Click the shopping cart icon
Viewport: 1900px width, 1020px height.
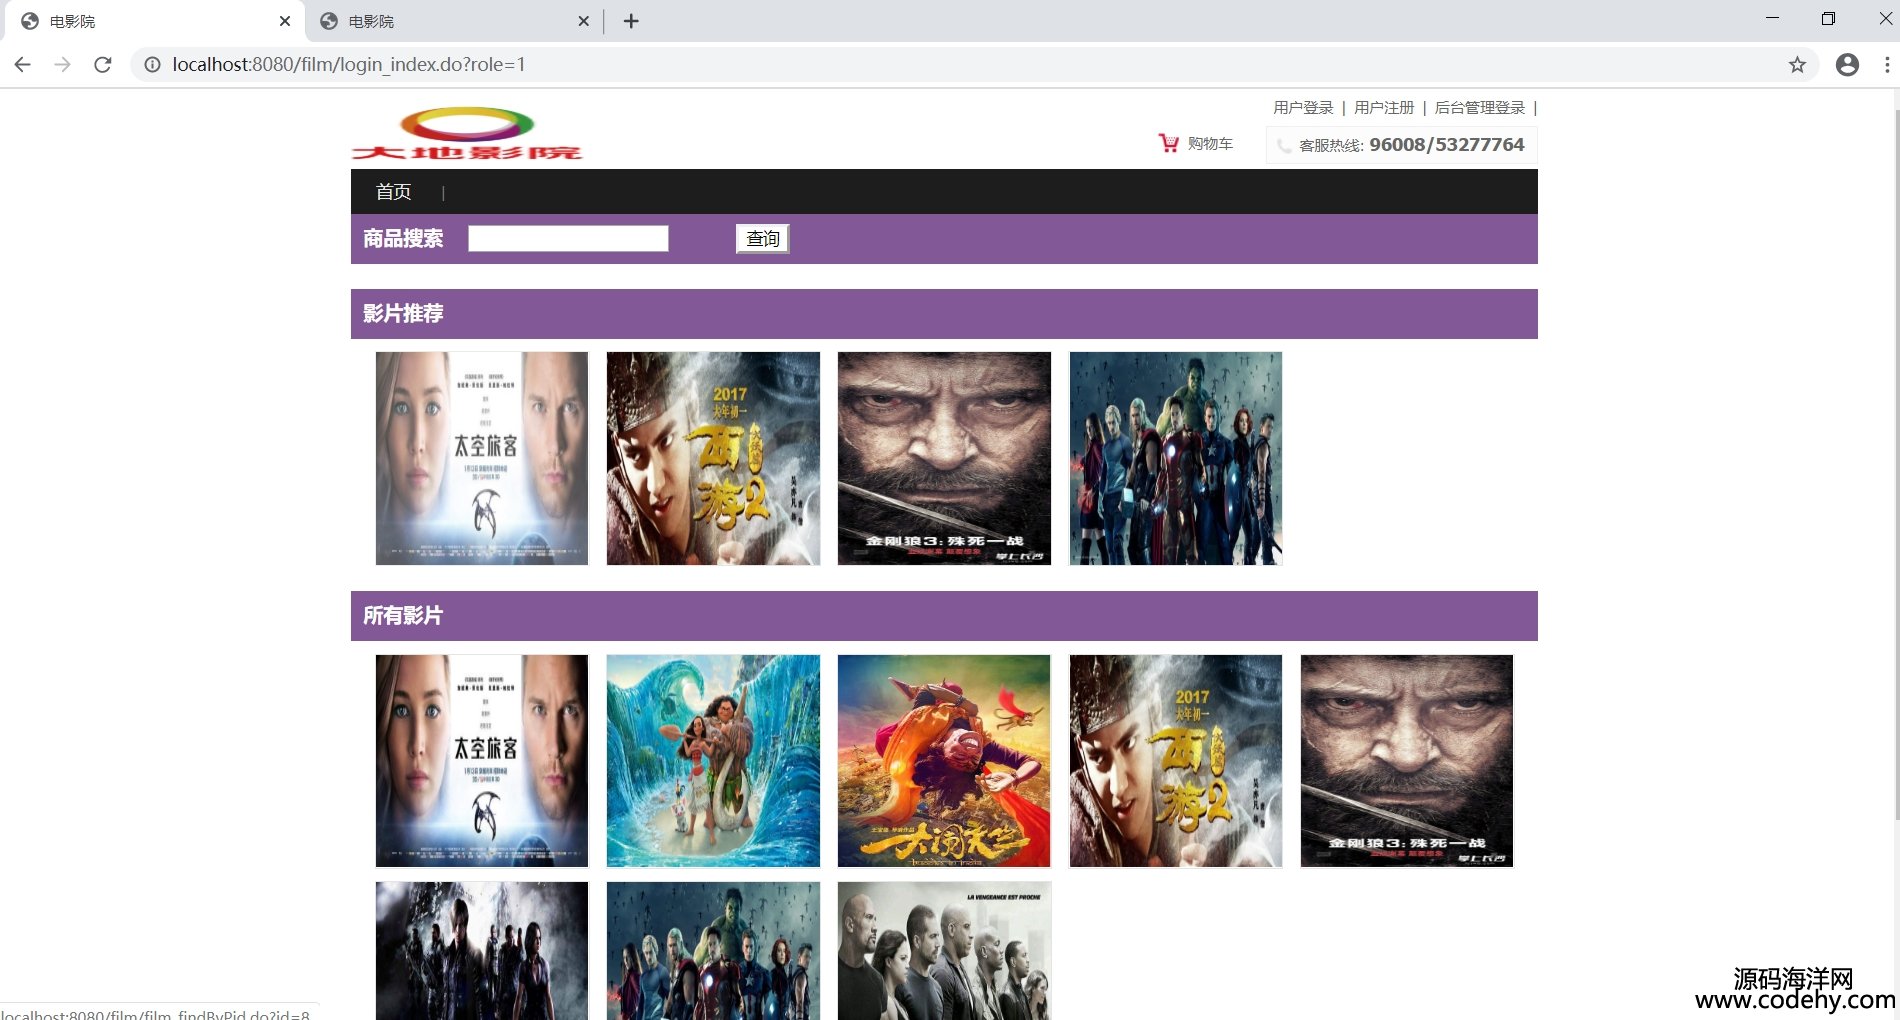click(x=1168, y=143)
